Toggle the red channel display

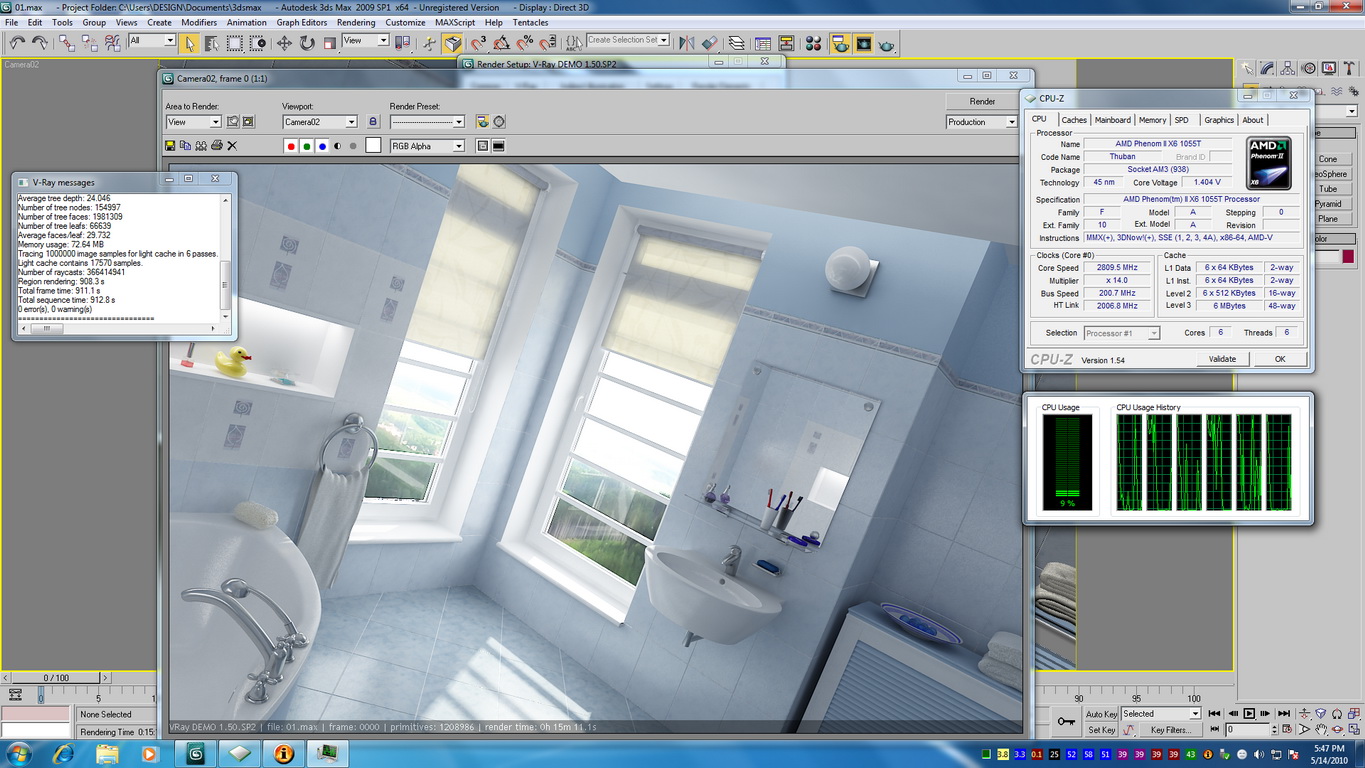[291, 146]
